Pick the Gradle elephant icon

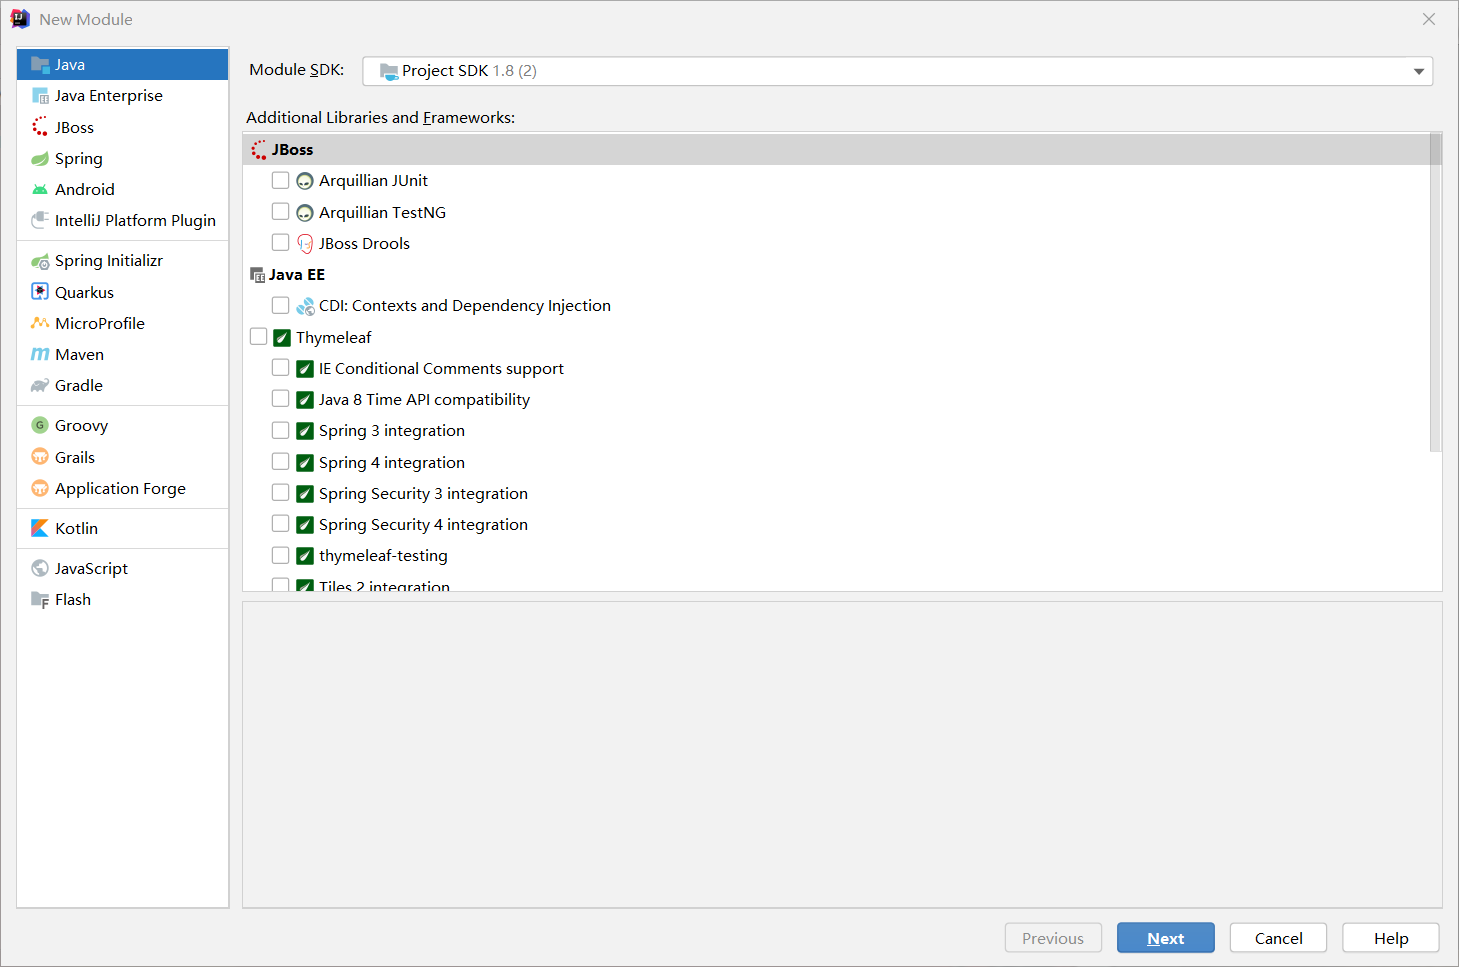click(40, 386)
